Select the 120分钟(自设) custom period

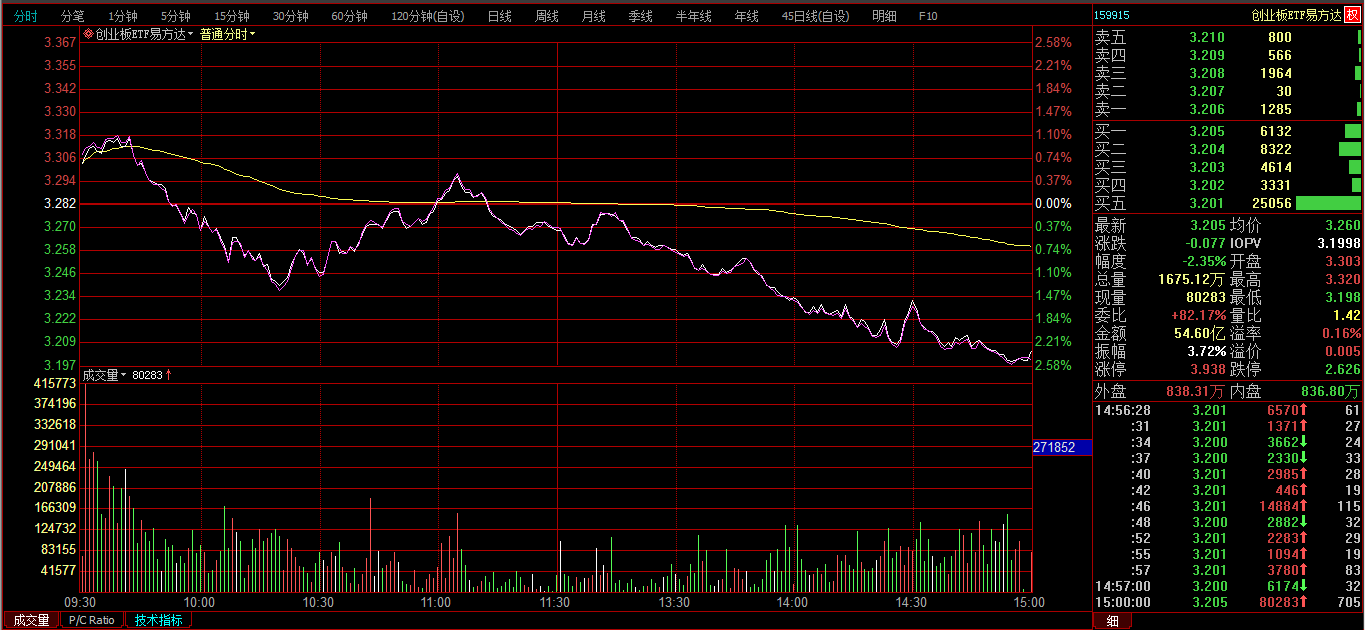point(427,16)
